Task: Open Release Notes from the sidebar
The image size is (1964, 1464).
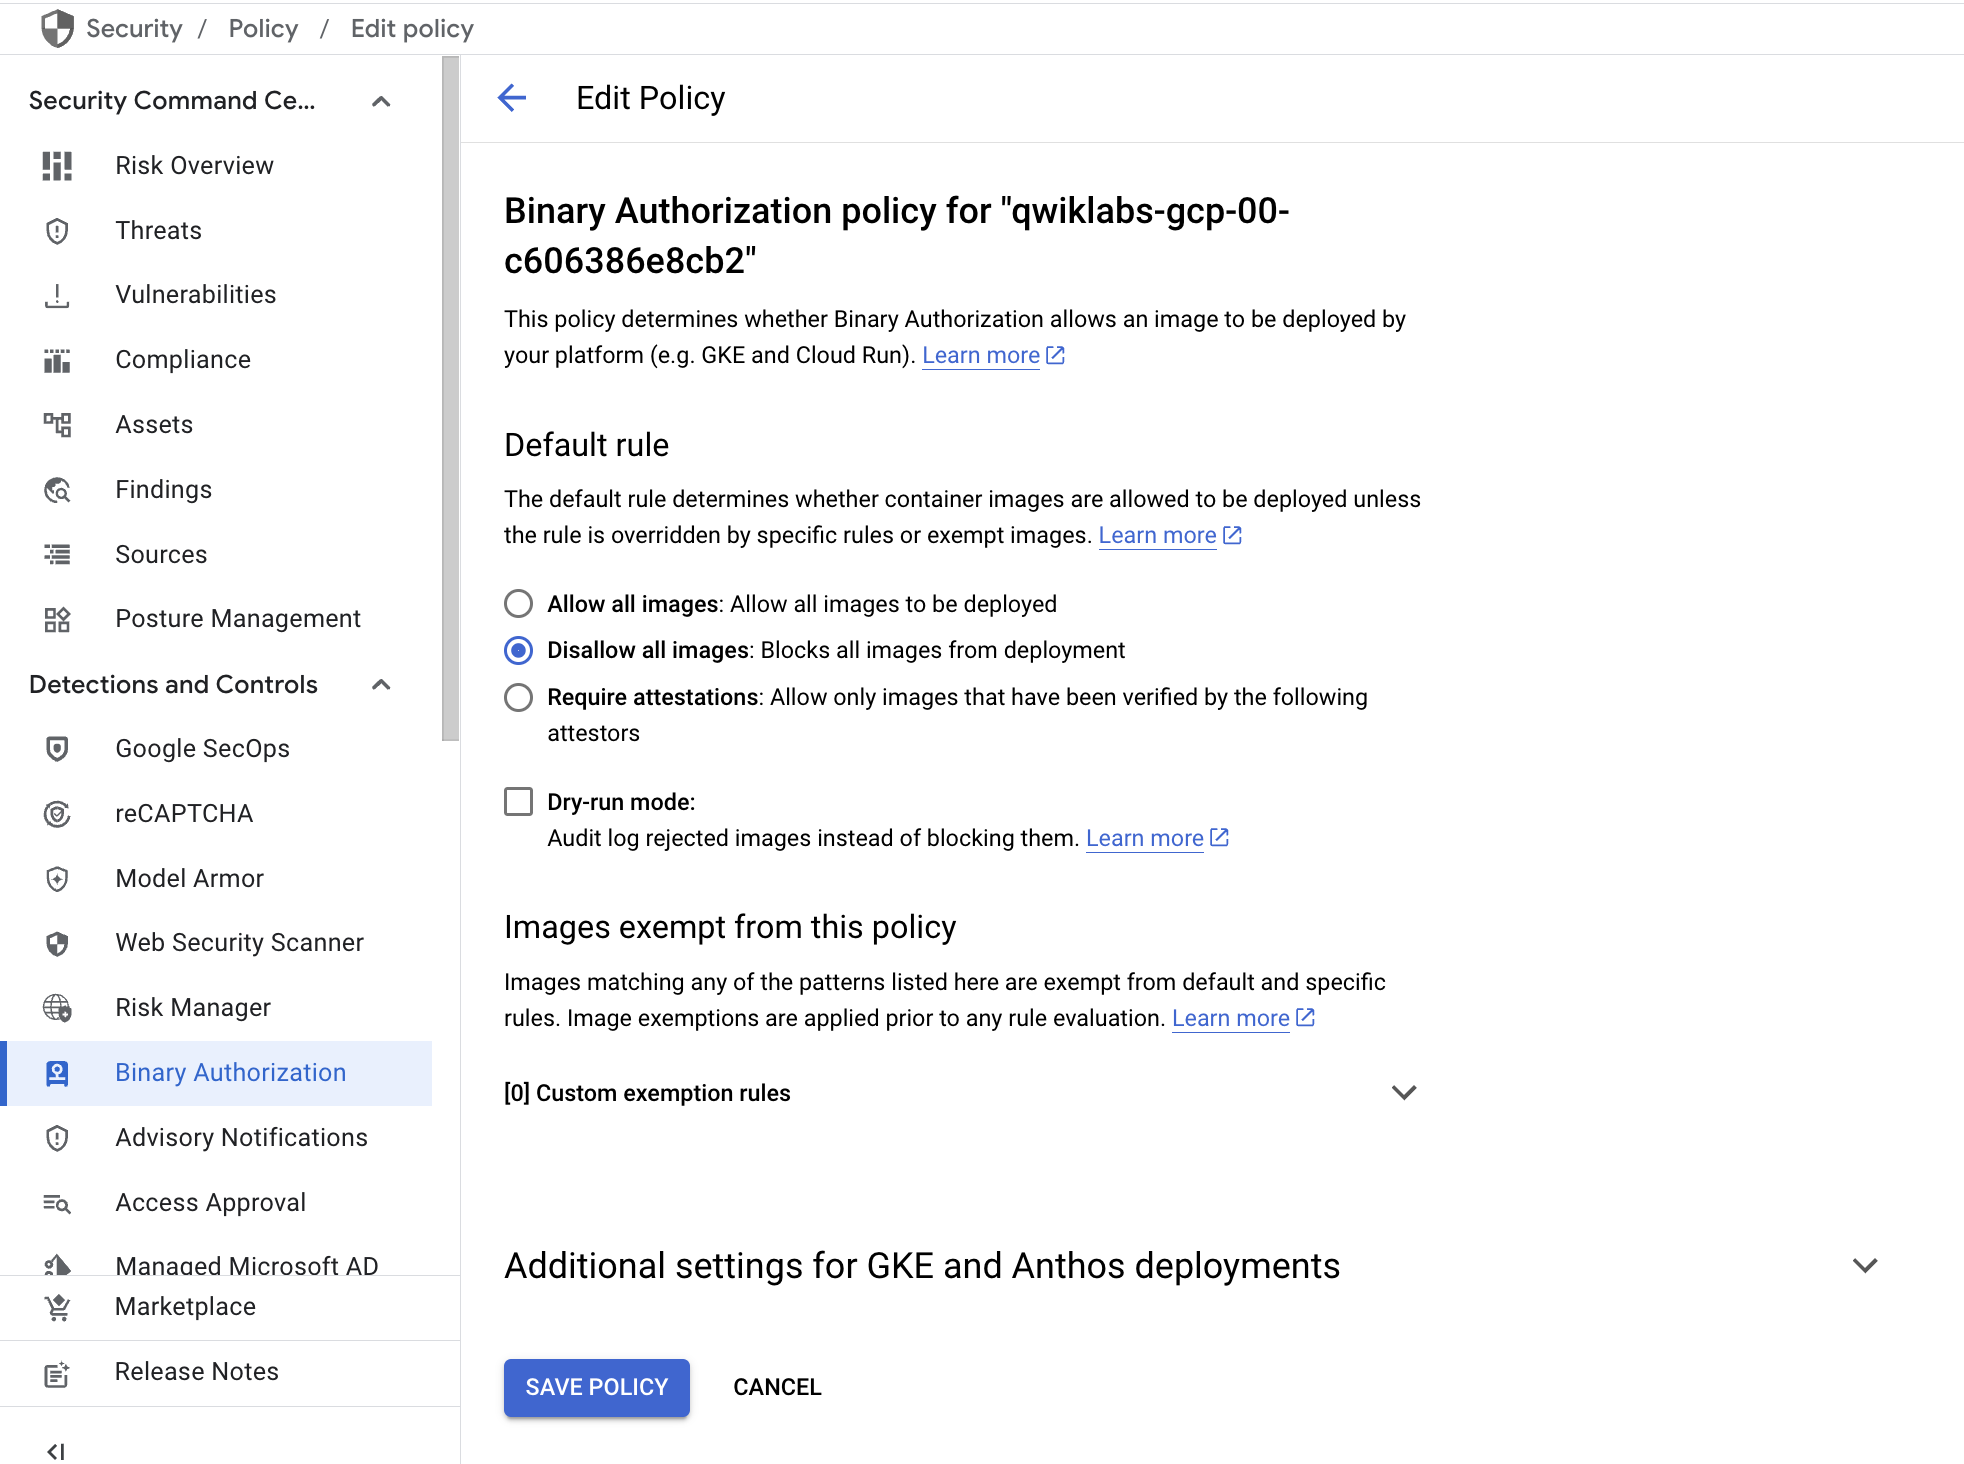Action: (x=197, y=1372)
